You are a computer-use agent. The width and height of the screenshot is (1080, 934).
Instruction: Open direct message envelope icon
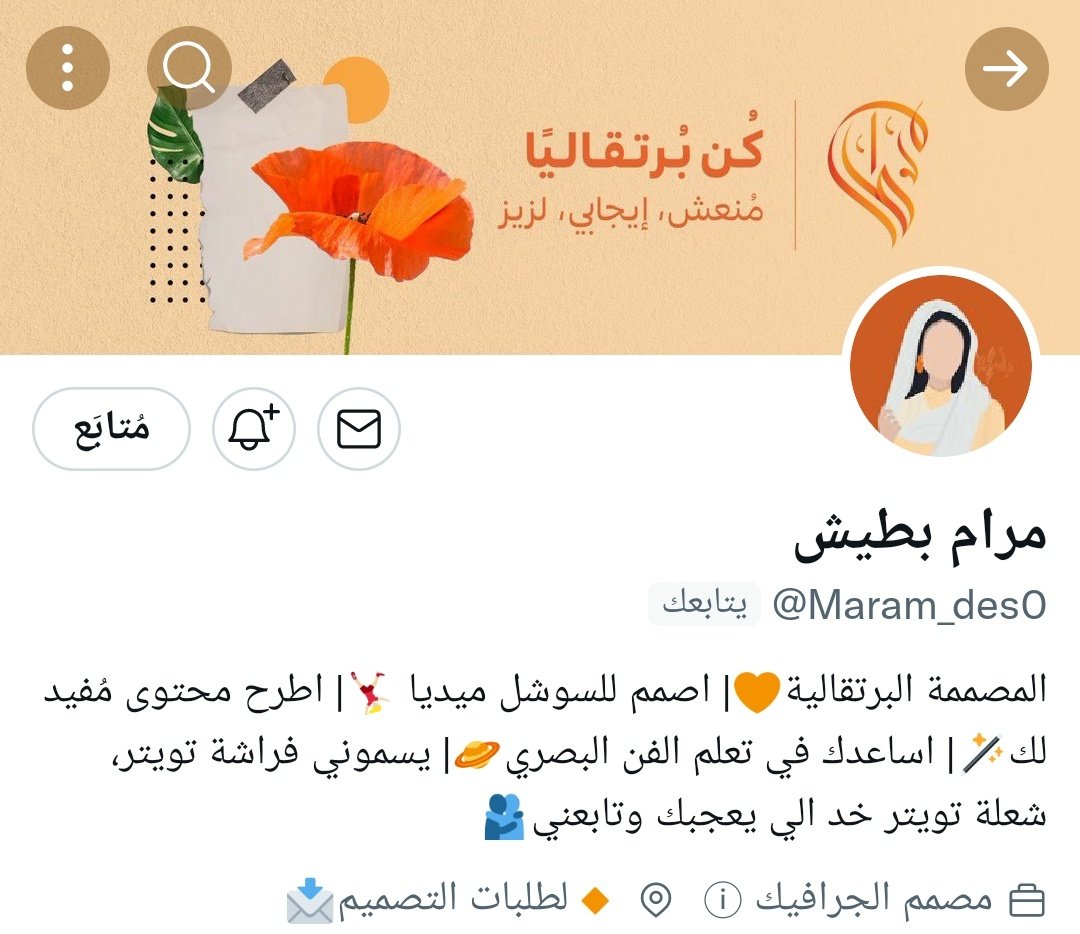[x=358, y=428]
